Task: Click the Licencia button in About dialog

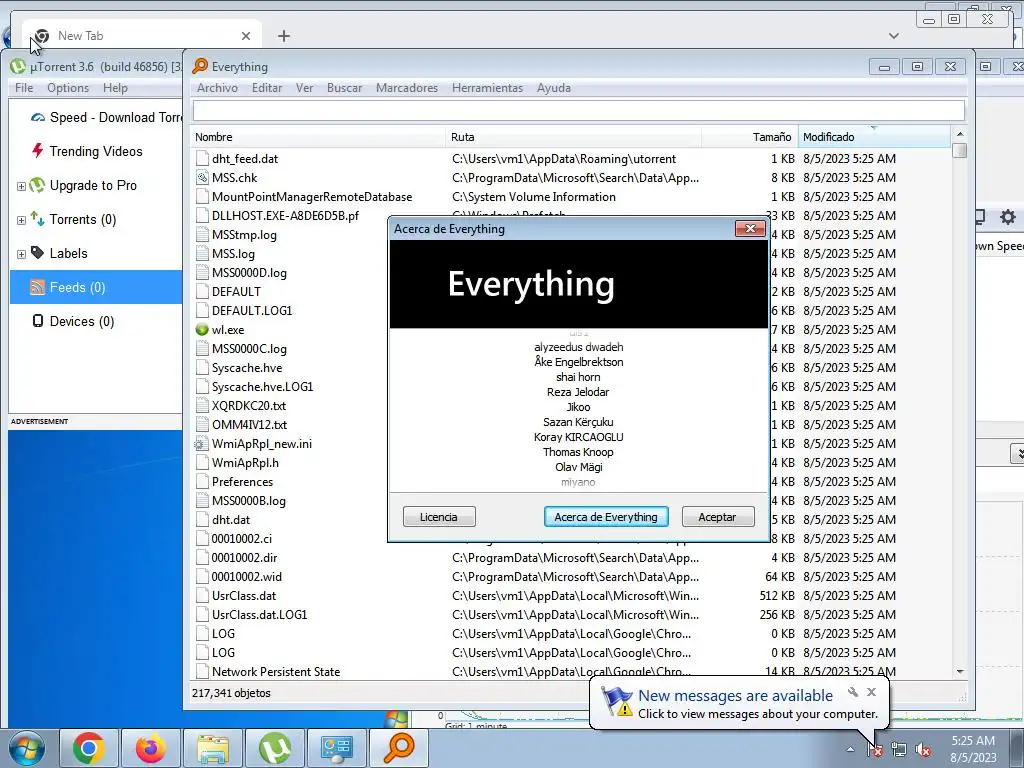Action: 439,517
